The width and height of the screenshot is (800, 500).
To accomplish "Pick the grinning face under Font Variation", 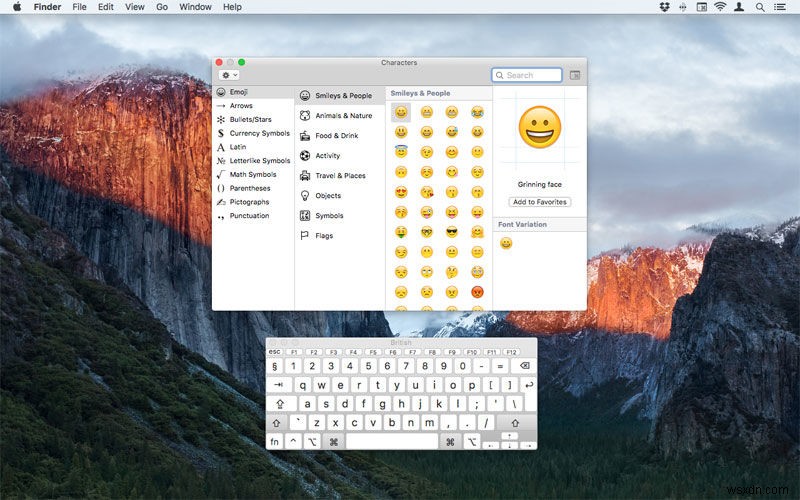I will coord(506,243).
